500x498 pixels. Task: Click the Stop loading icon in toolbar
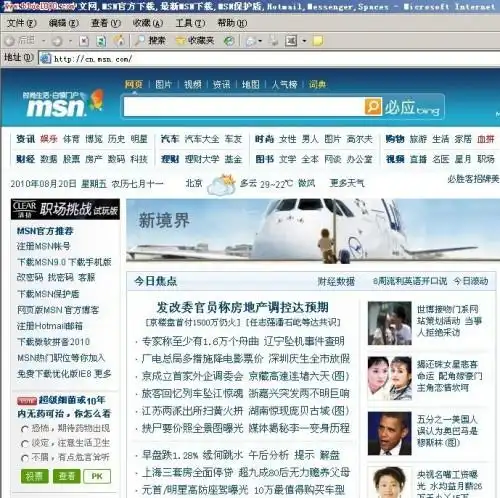84,41
